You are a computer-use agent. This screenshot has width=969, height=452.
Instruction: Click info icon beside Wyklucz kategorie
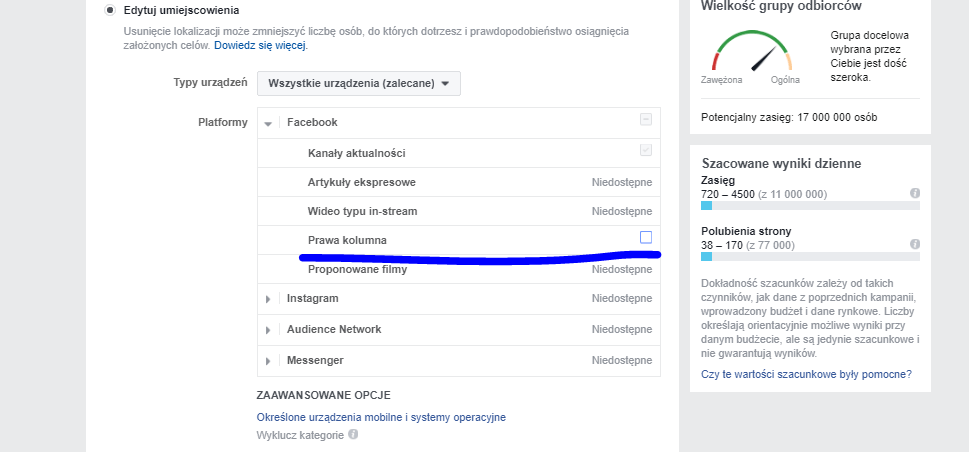click(353, 435)
